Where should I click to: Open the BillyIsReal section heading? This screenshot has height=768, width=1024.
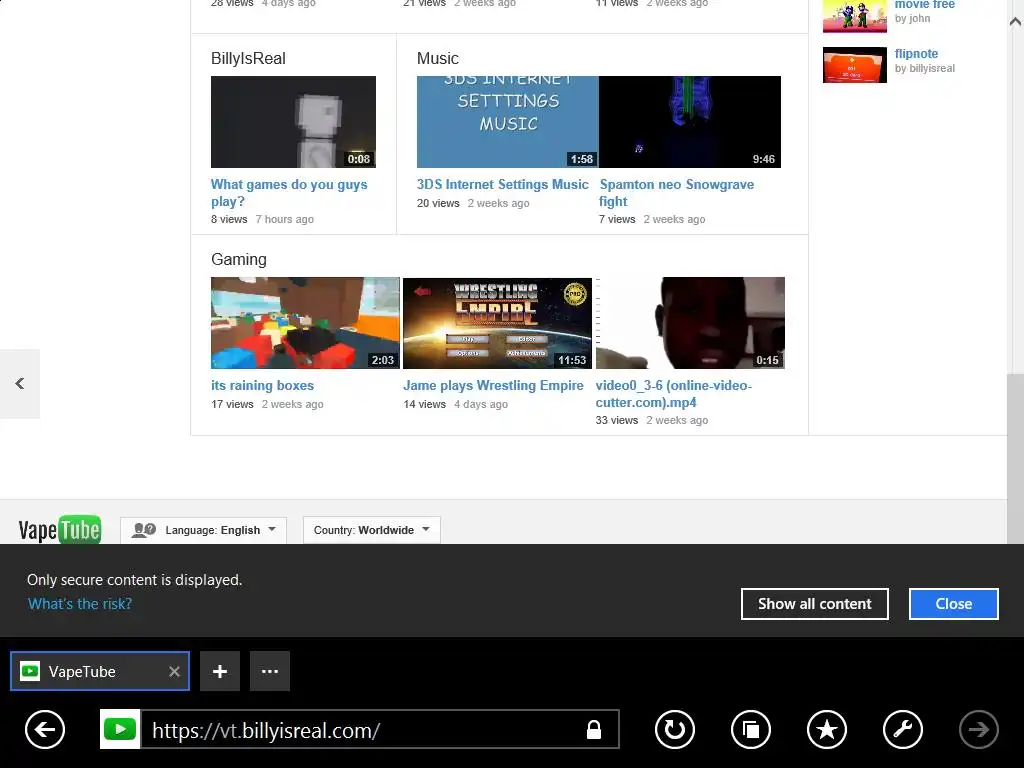[248, 59]
